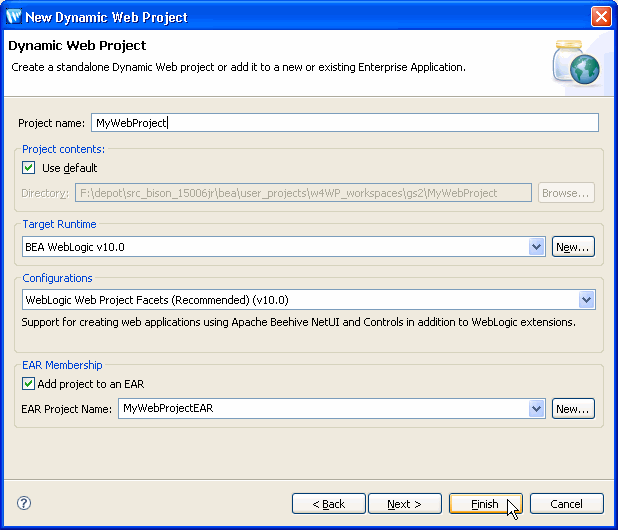The image size is (618, 530).
Task: Click the Next button
Action: point(405,504)
